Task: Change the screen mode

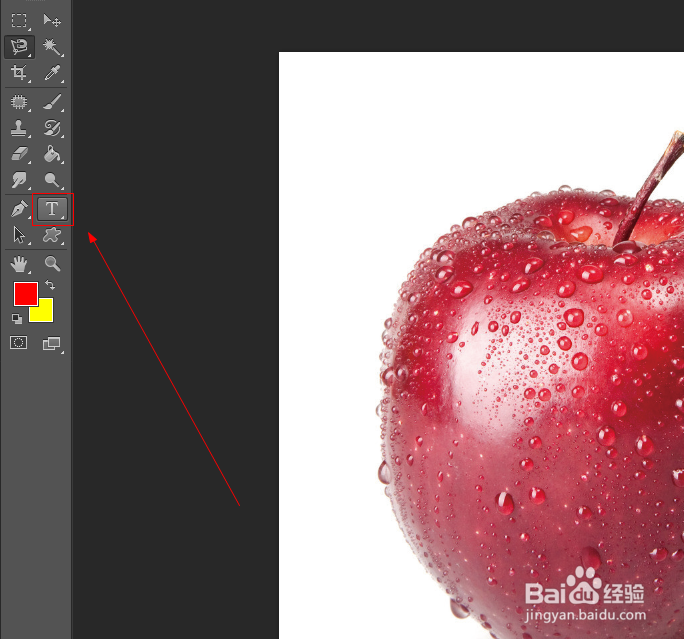Action: click(51, 344)
